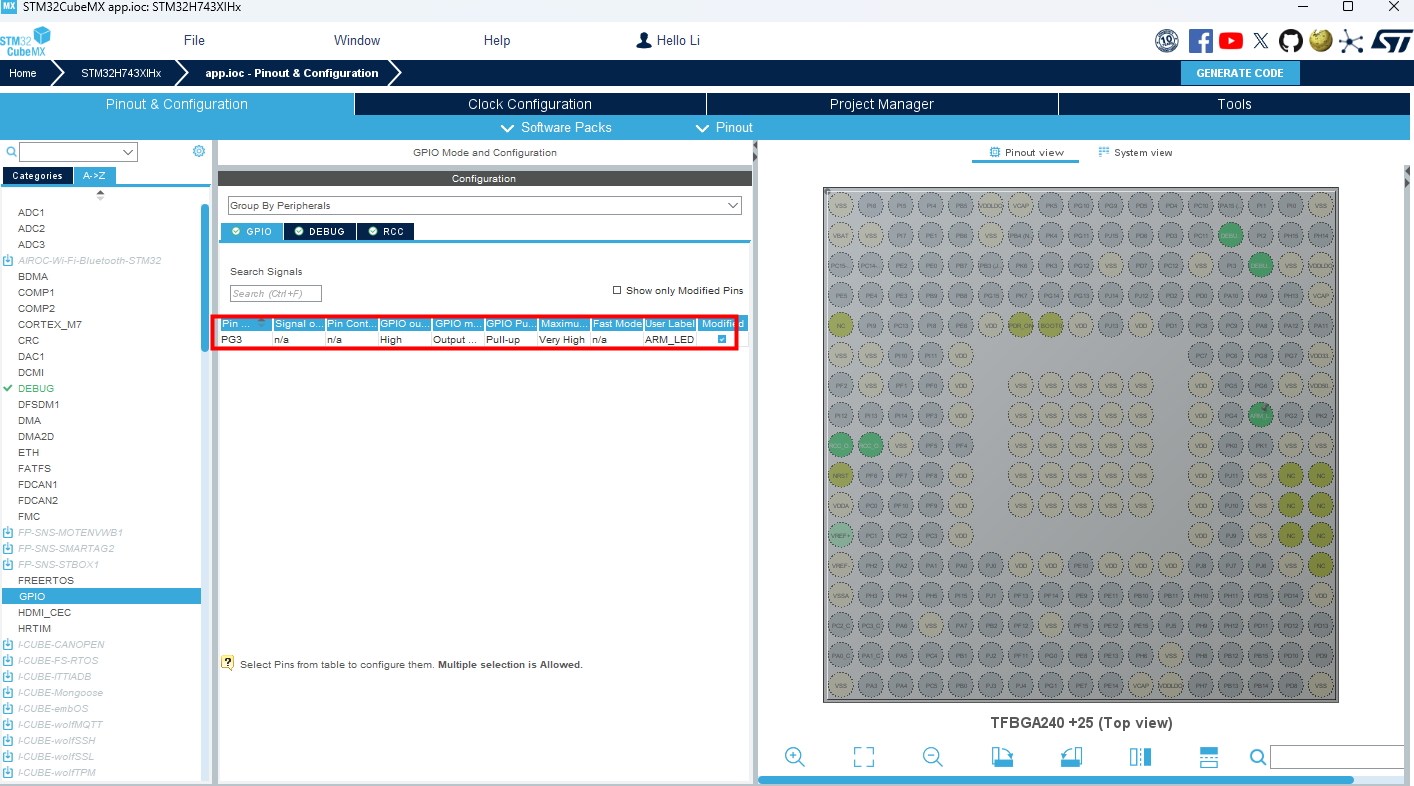Open the DEBUG configuration tab
The height and width of the screenshot is (786, 1414).
click(x=320, y=231)
